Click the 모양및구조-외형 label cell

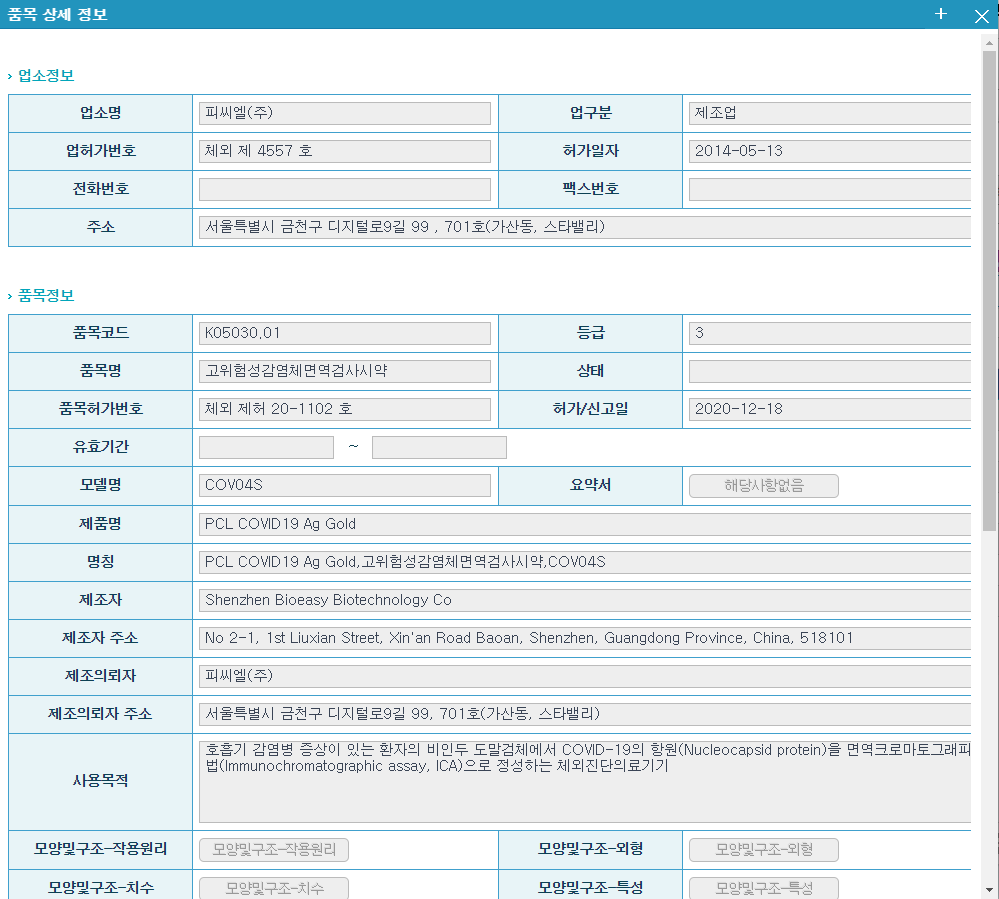click(590, 849)
